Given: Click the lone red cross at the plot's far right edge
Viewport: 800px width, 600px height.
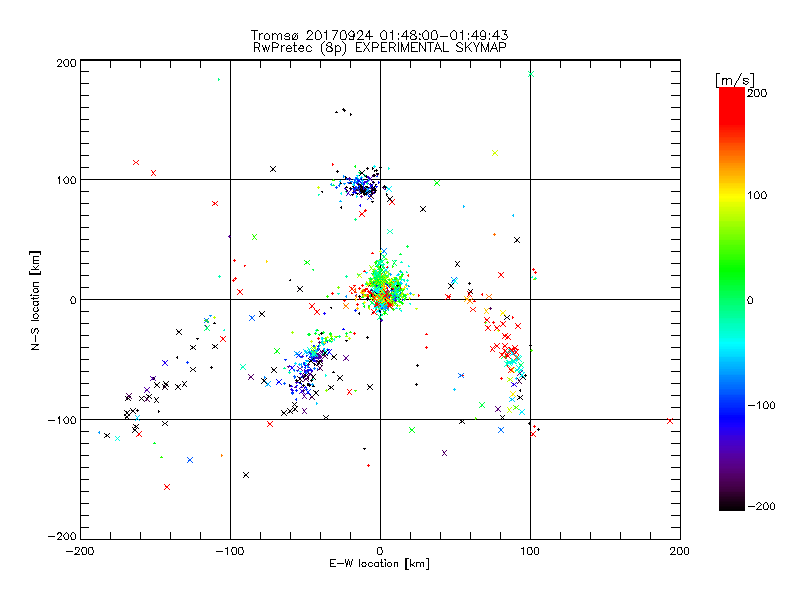Looking at the screenshot, I should pyautogui.click(x=670, y=421).
